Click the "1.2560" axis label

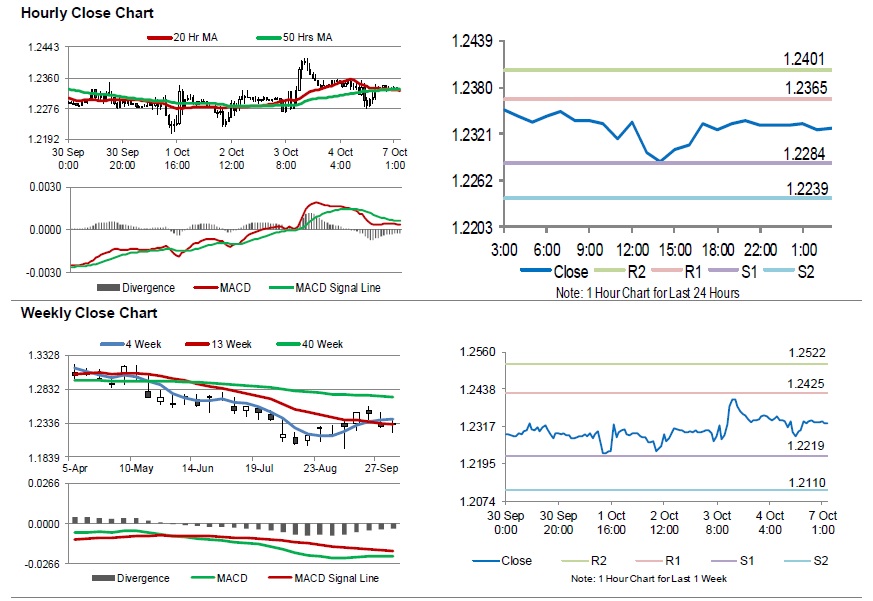[477, 352]
